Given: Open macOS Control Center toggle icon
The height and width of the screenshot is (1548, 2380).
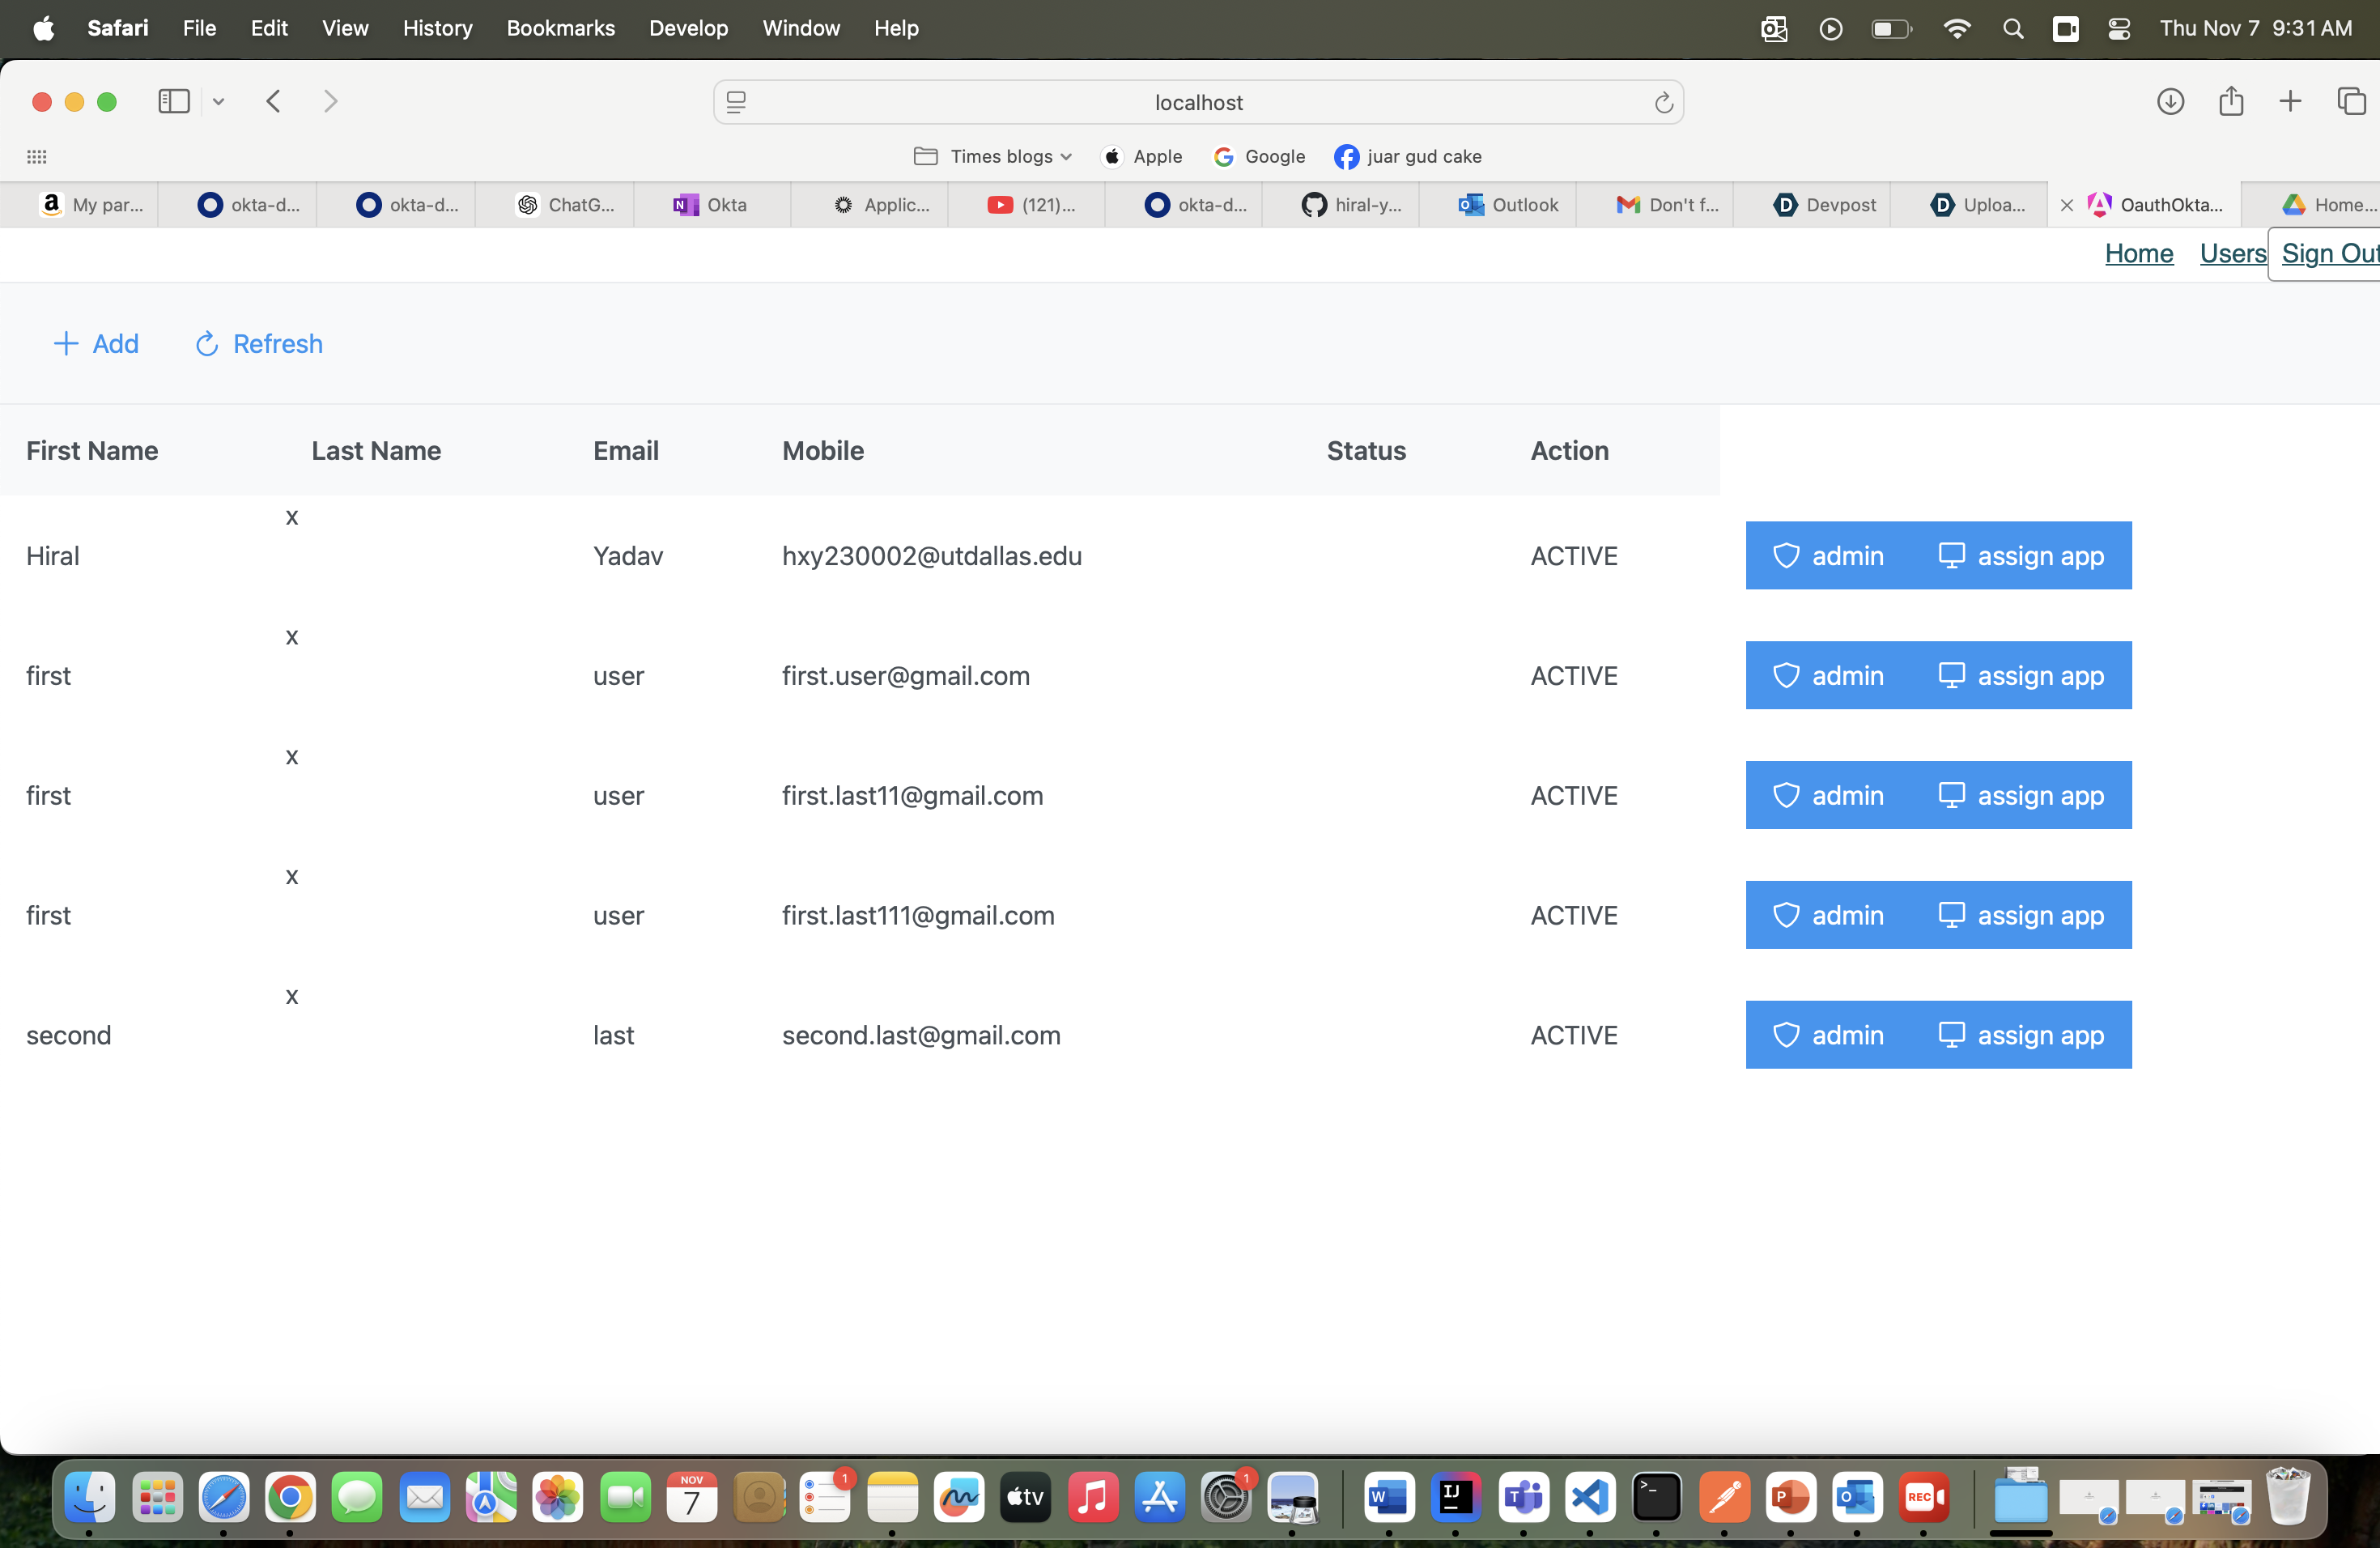Looking at the screenshot, I should tap(2118, 29).
